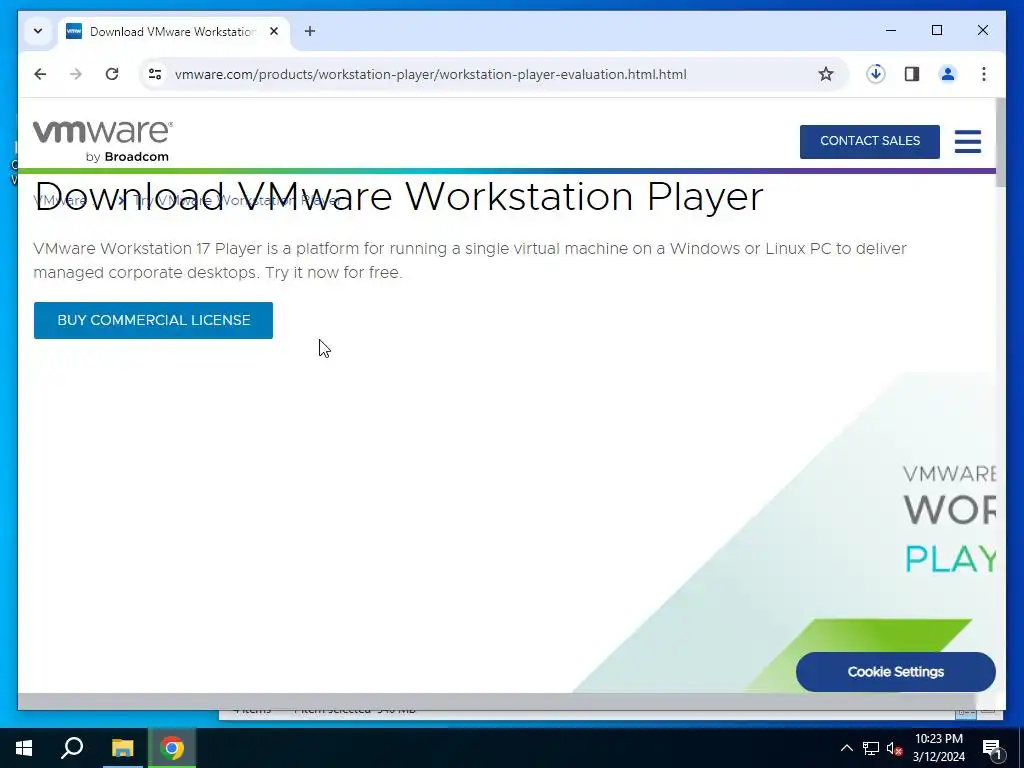Open a new browser tab

click(310, 31)
